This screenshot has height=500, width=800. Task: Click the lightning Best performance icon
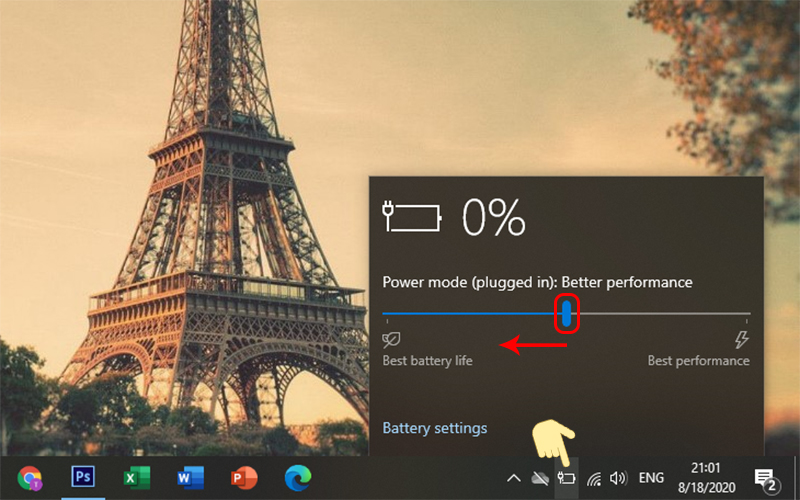741,340
